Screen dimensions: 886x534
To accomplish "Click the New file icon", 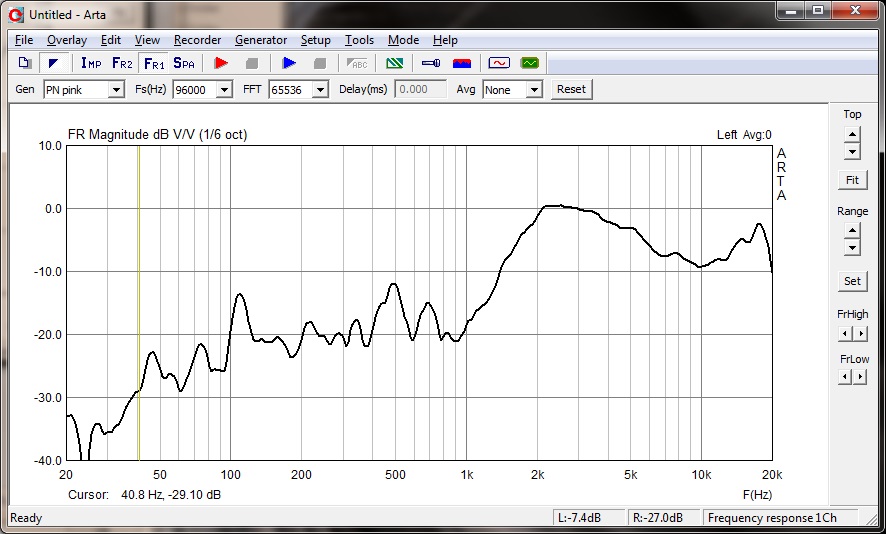I will click(x=24, y=63).
